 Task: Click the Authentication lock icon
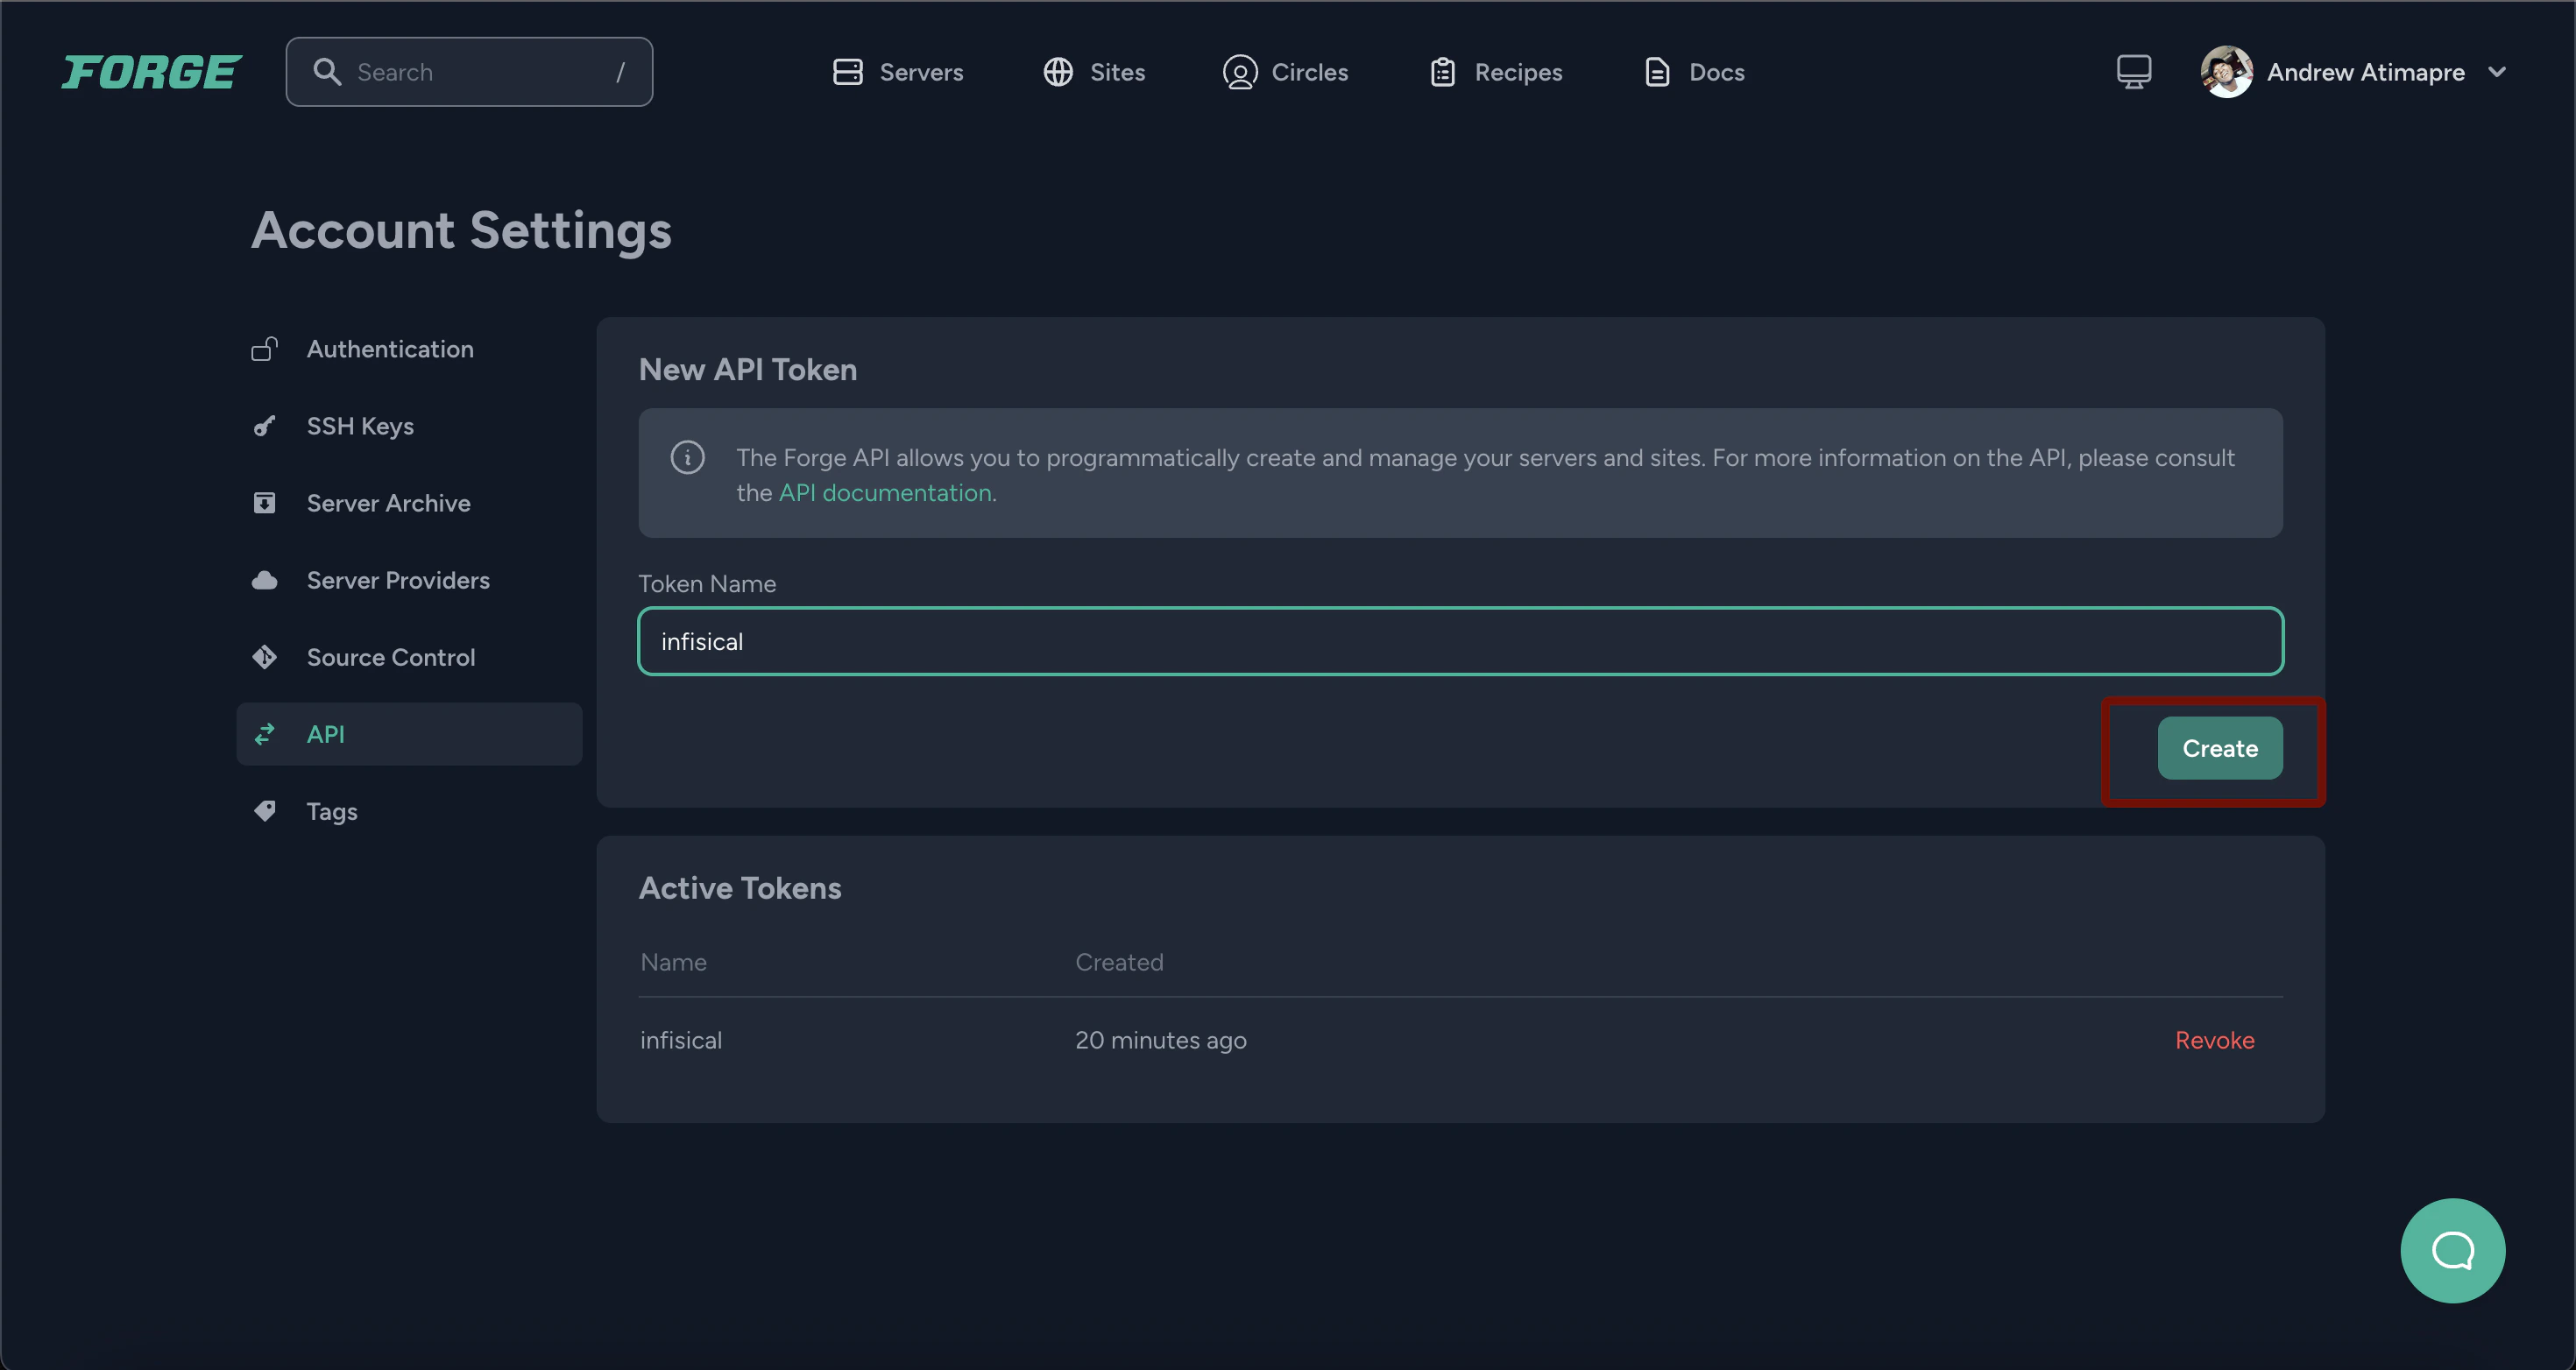point(264,349)
